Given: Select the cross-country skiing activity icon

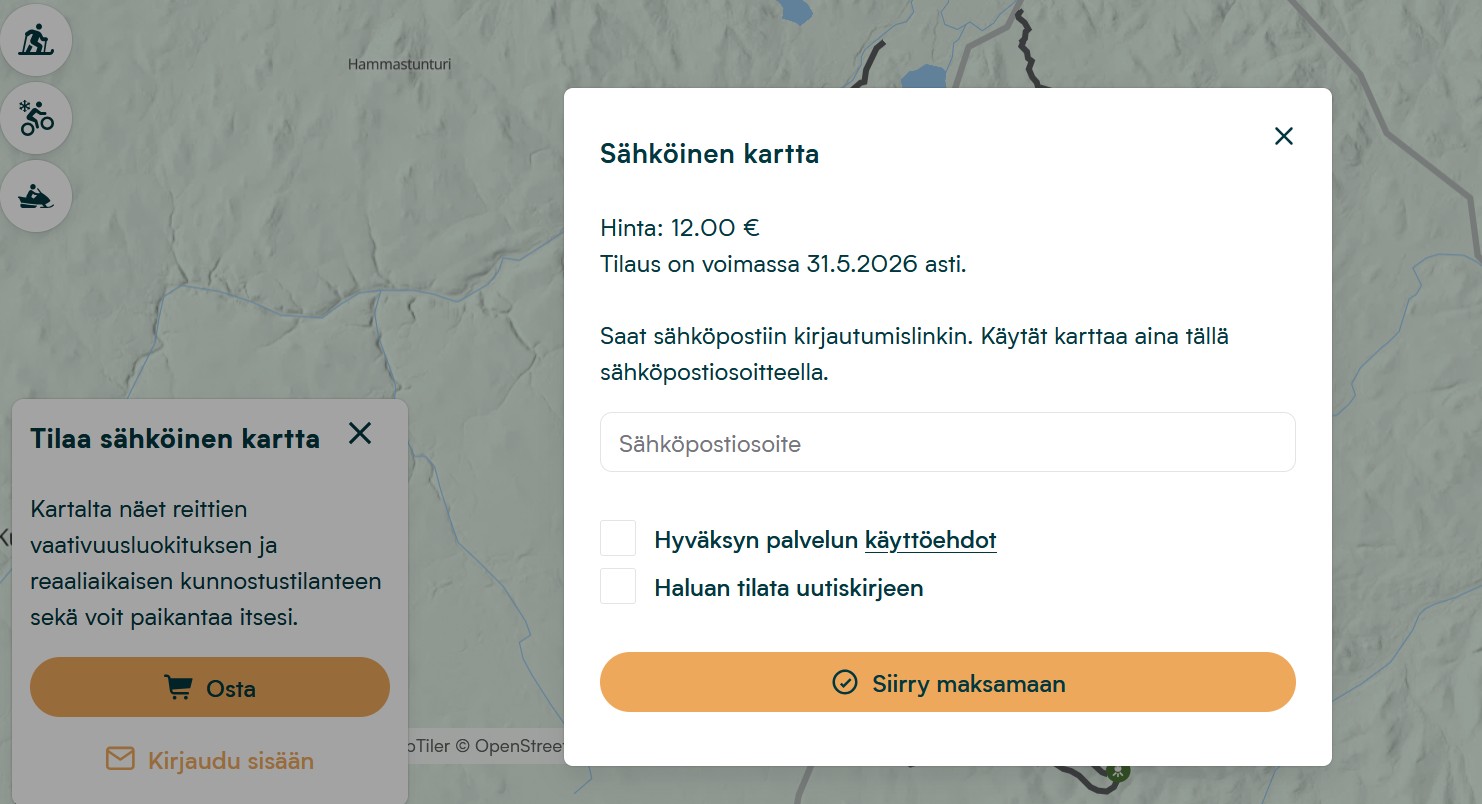Looking at the screenshot, I should 36,40.
